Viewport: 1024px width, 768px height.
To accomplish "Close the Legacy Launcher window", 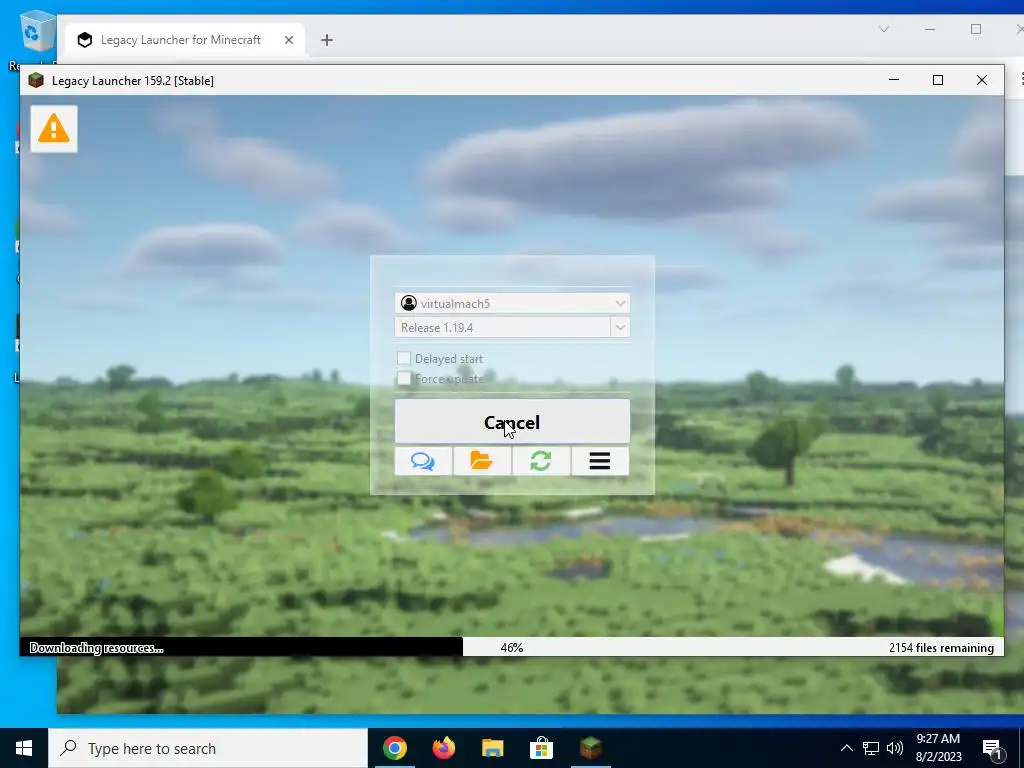I will [x=982, y=80].
